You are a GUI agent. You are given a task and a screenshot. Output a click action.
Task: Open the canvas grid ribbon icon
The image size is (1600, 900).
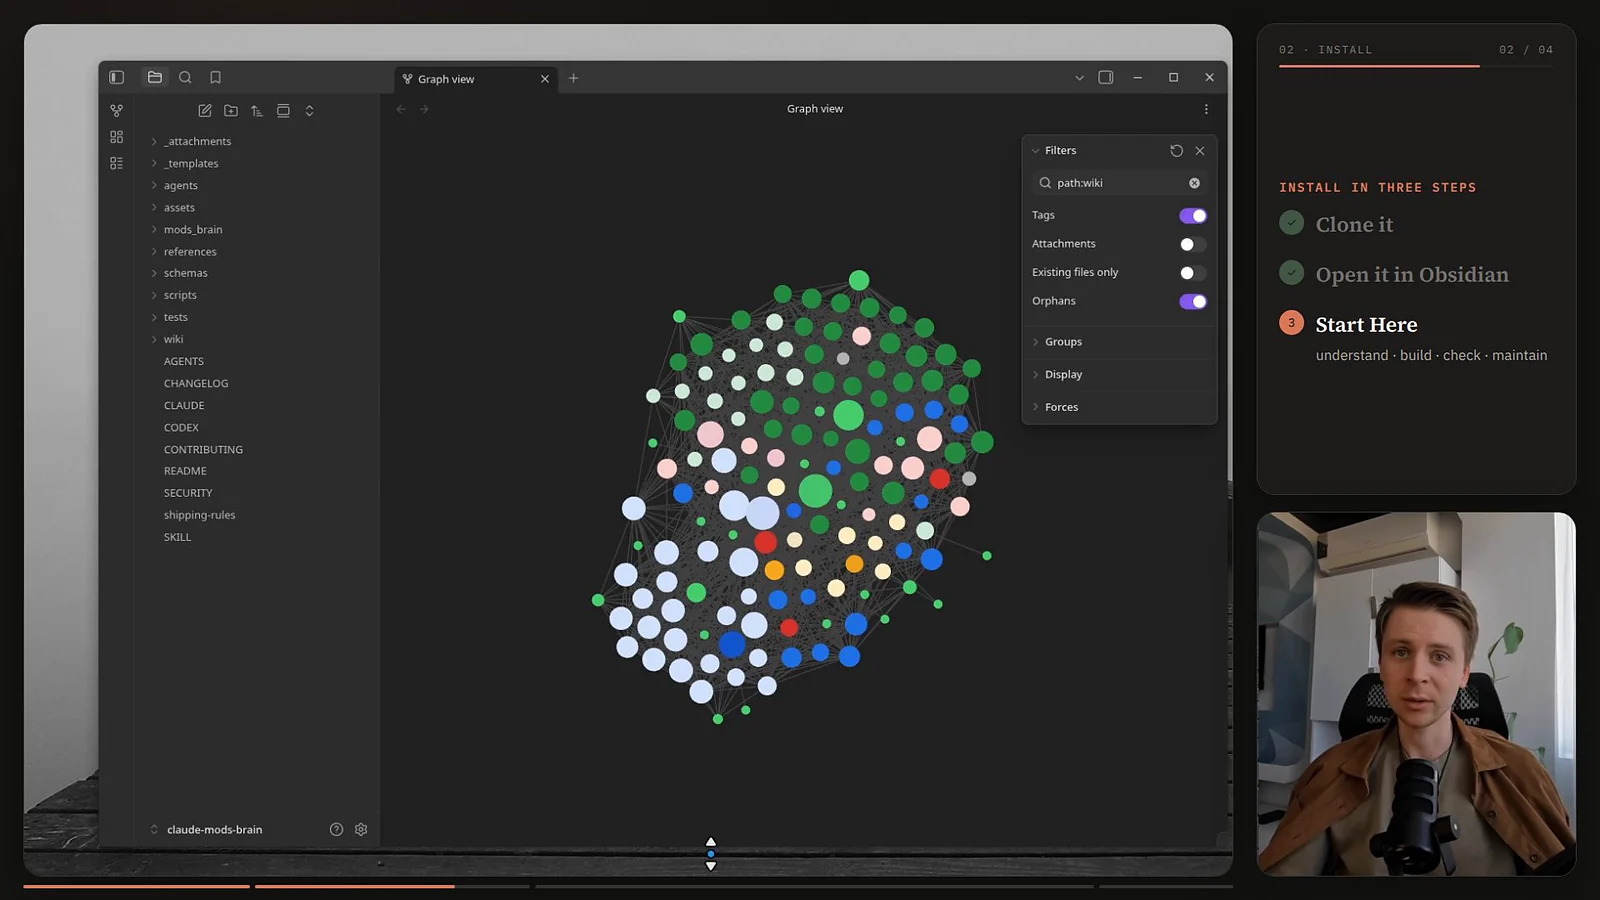pyautogui.click(x=117, y=137)
